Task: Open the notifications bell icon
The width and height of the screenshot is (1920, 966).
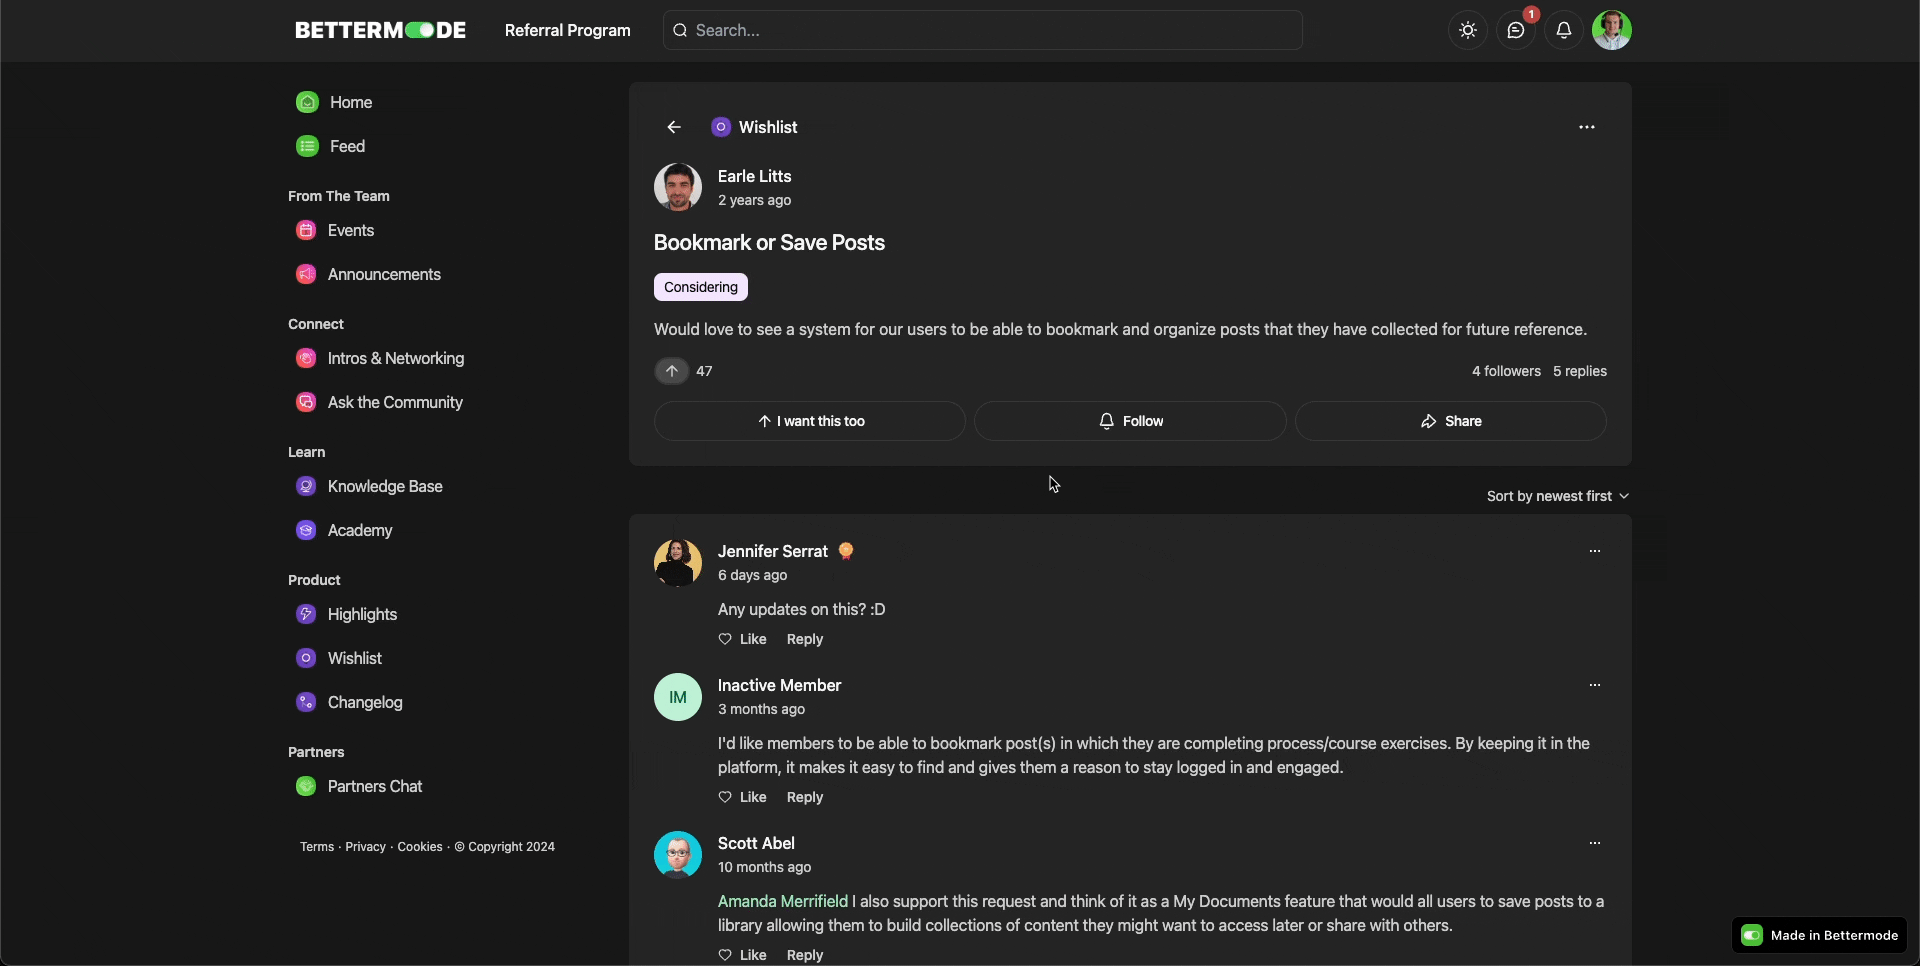Action: (1563, 31)
